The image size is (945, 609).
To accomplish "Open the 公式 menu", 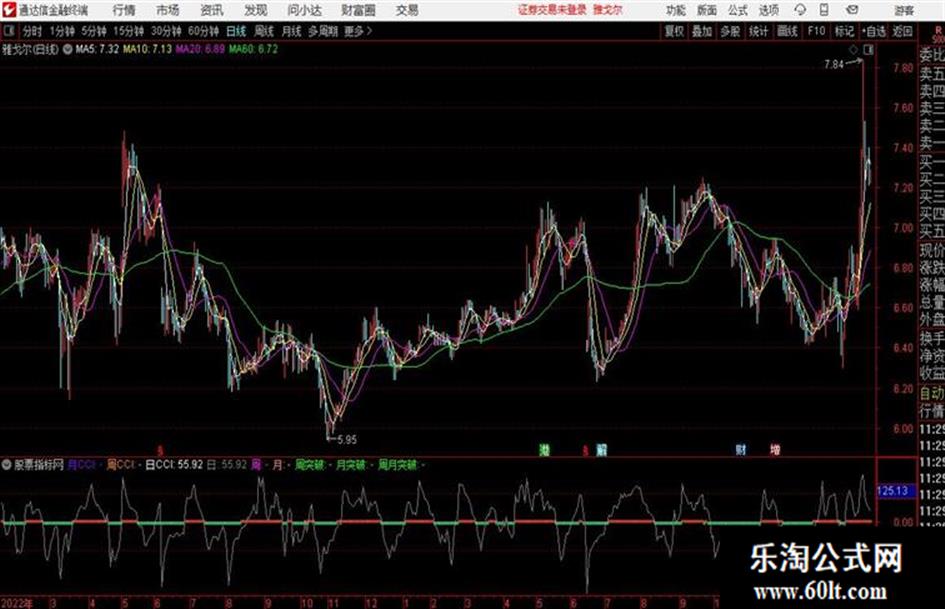I will pos(738,10).
